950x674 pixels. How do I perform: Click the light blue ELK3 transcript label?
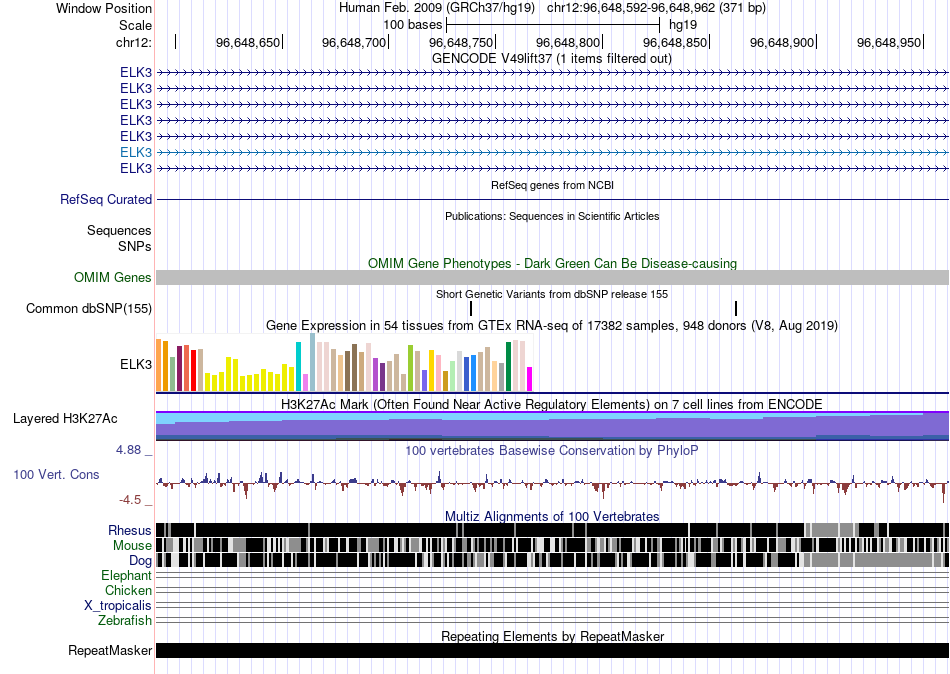[136, 152]
